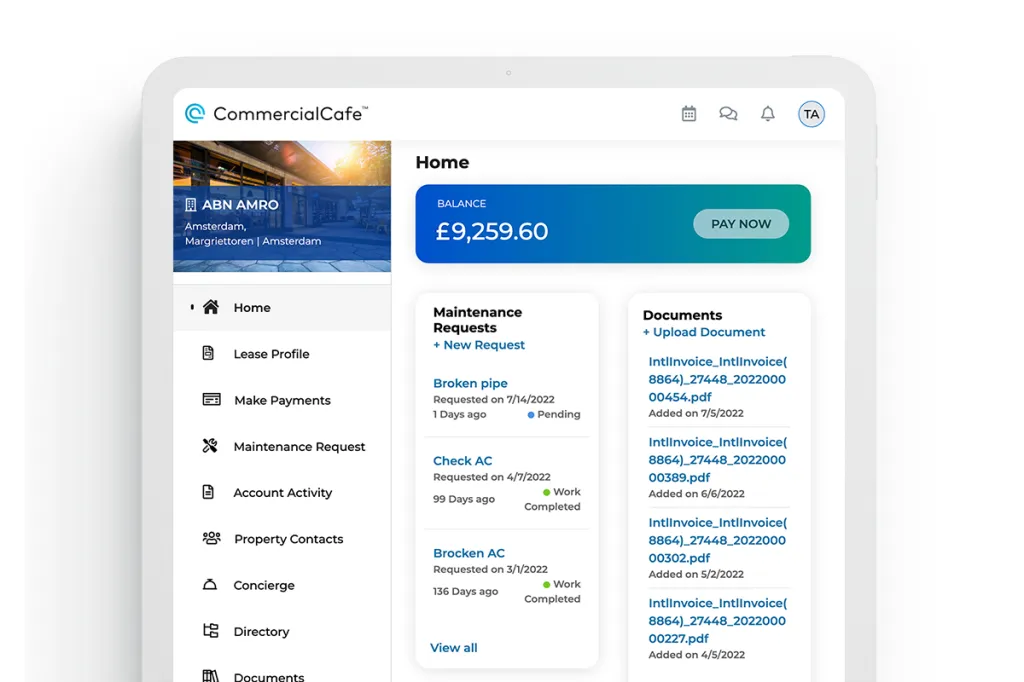Click the Documents card heading
The width and height of the screenshot is (1024, 682).
[682, 315]
